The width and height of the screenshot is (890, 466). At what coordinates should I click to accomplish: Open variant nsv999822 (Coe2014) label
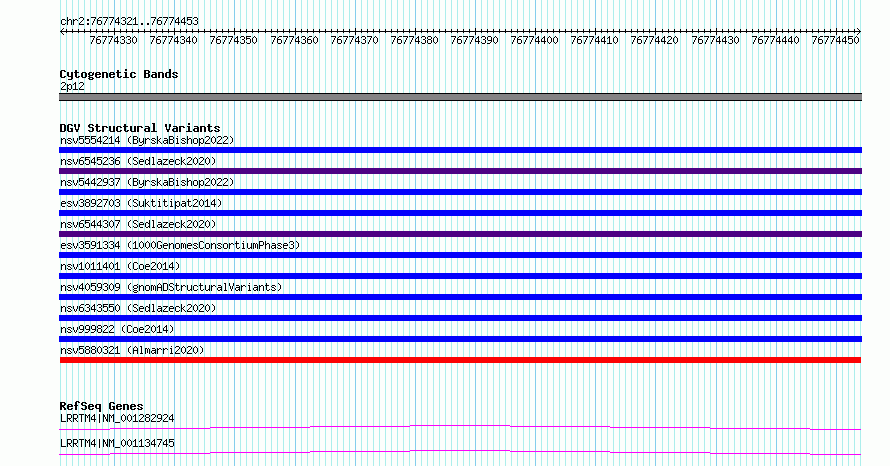[x=117, y=329]
